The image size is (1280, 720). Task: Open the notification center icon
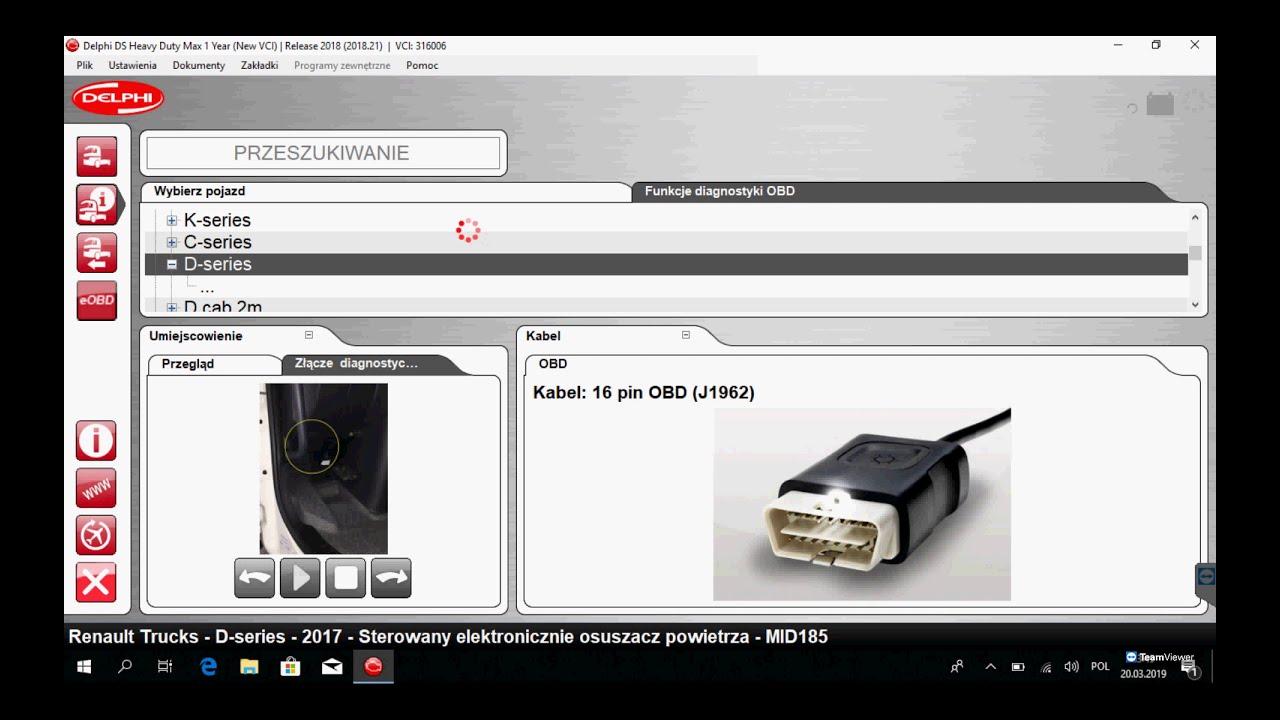click(1189, 669)
